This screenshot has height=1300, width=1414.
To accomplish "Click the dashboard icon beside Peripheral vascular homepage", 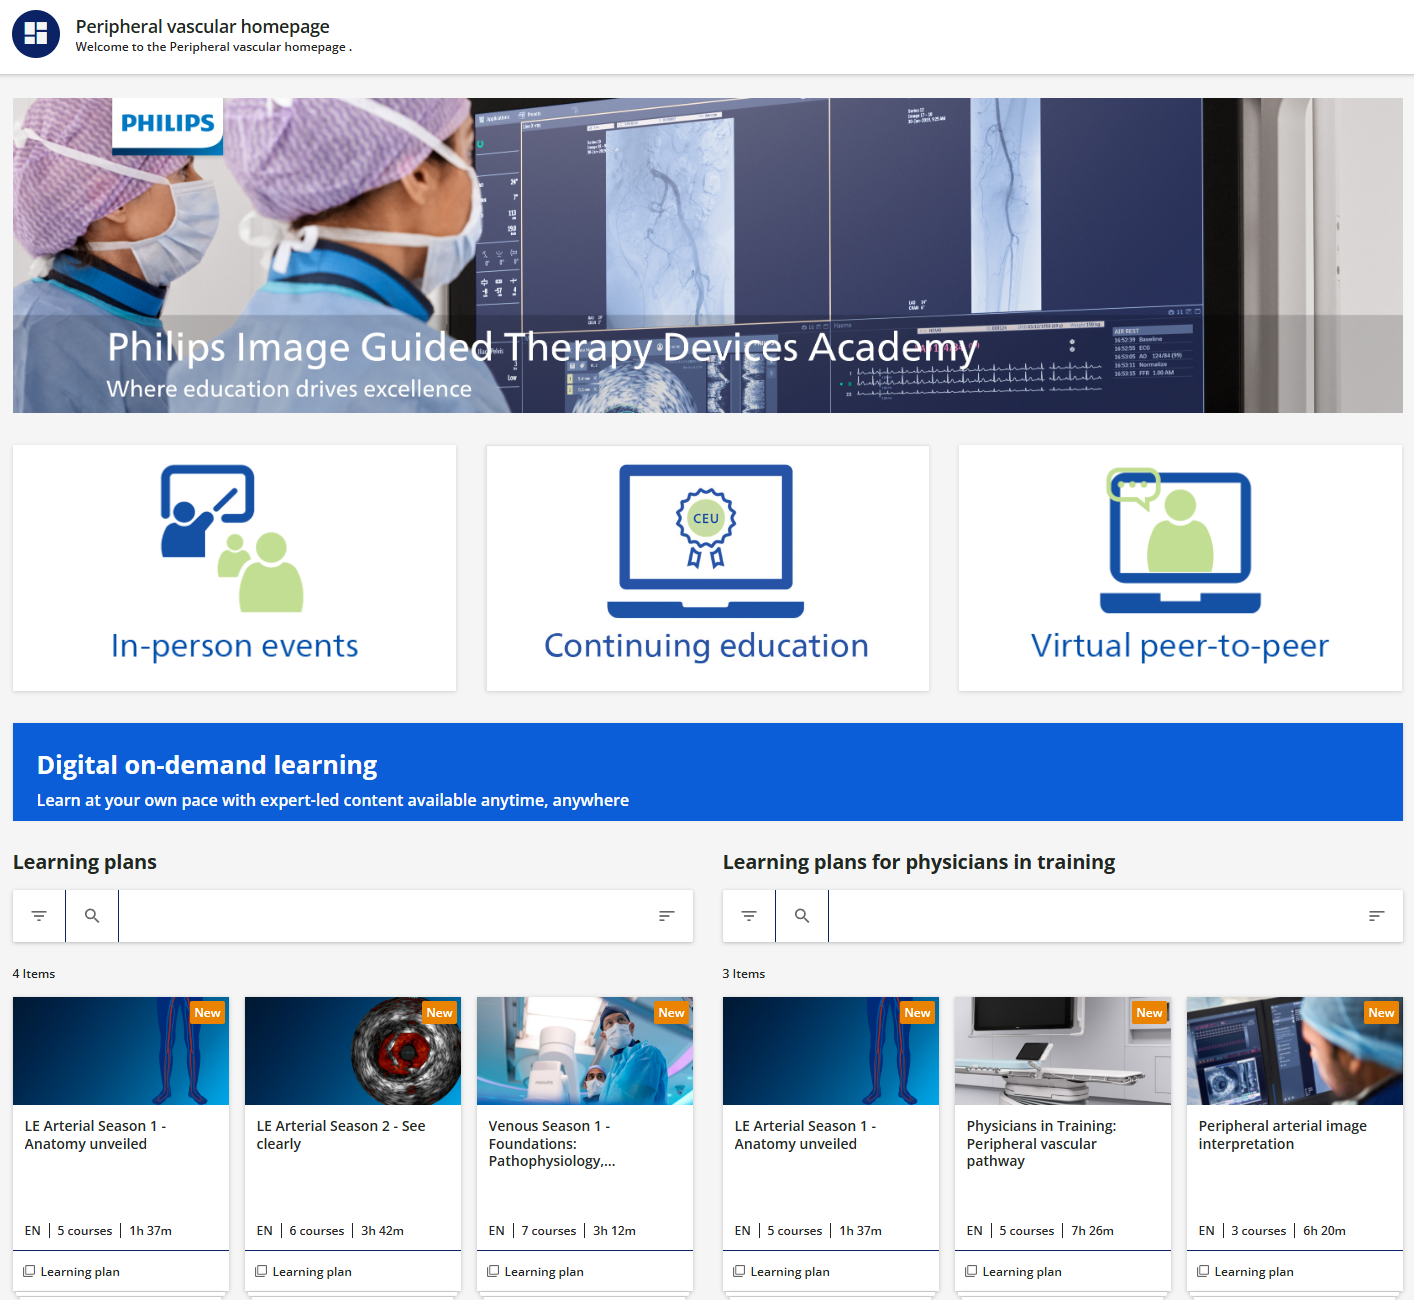I will coord(36,34).
